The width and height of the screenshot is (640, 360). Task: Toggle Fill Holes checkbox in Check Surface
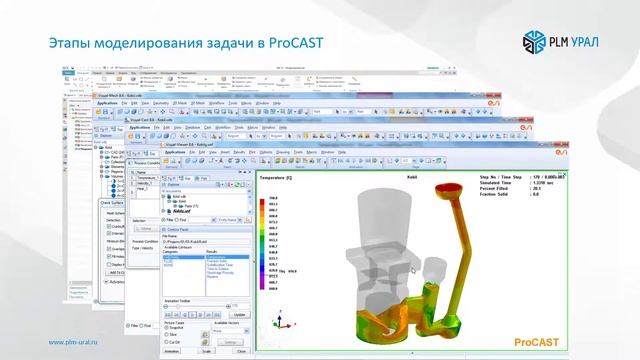click(x=109, y=256)
